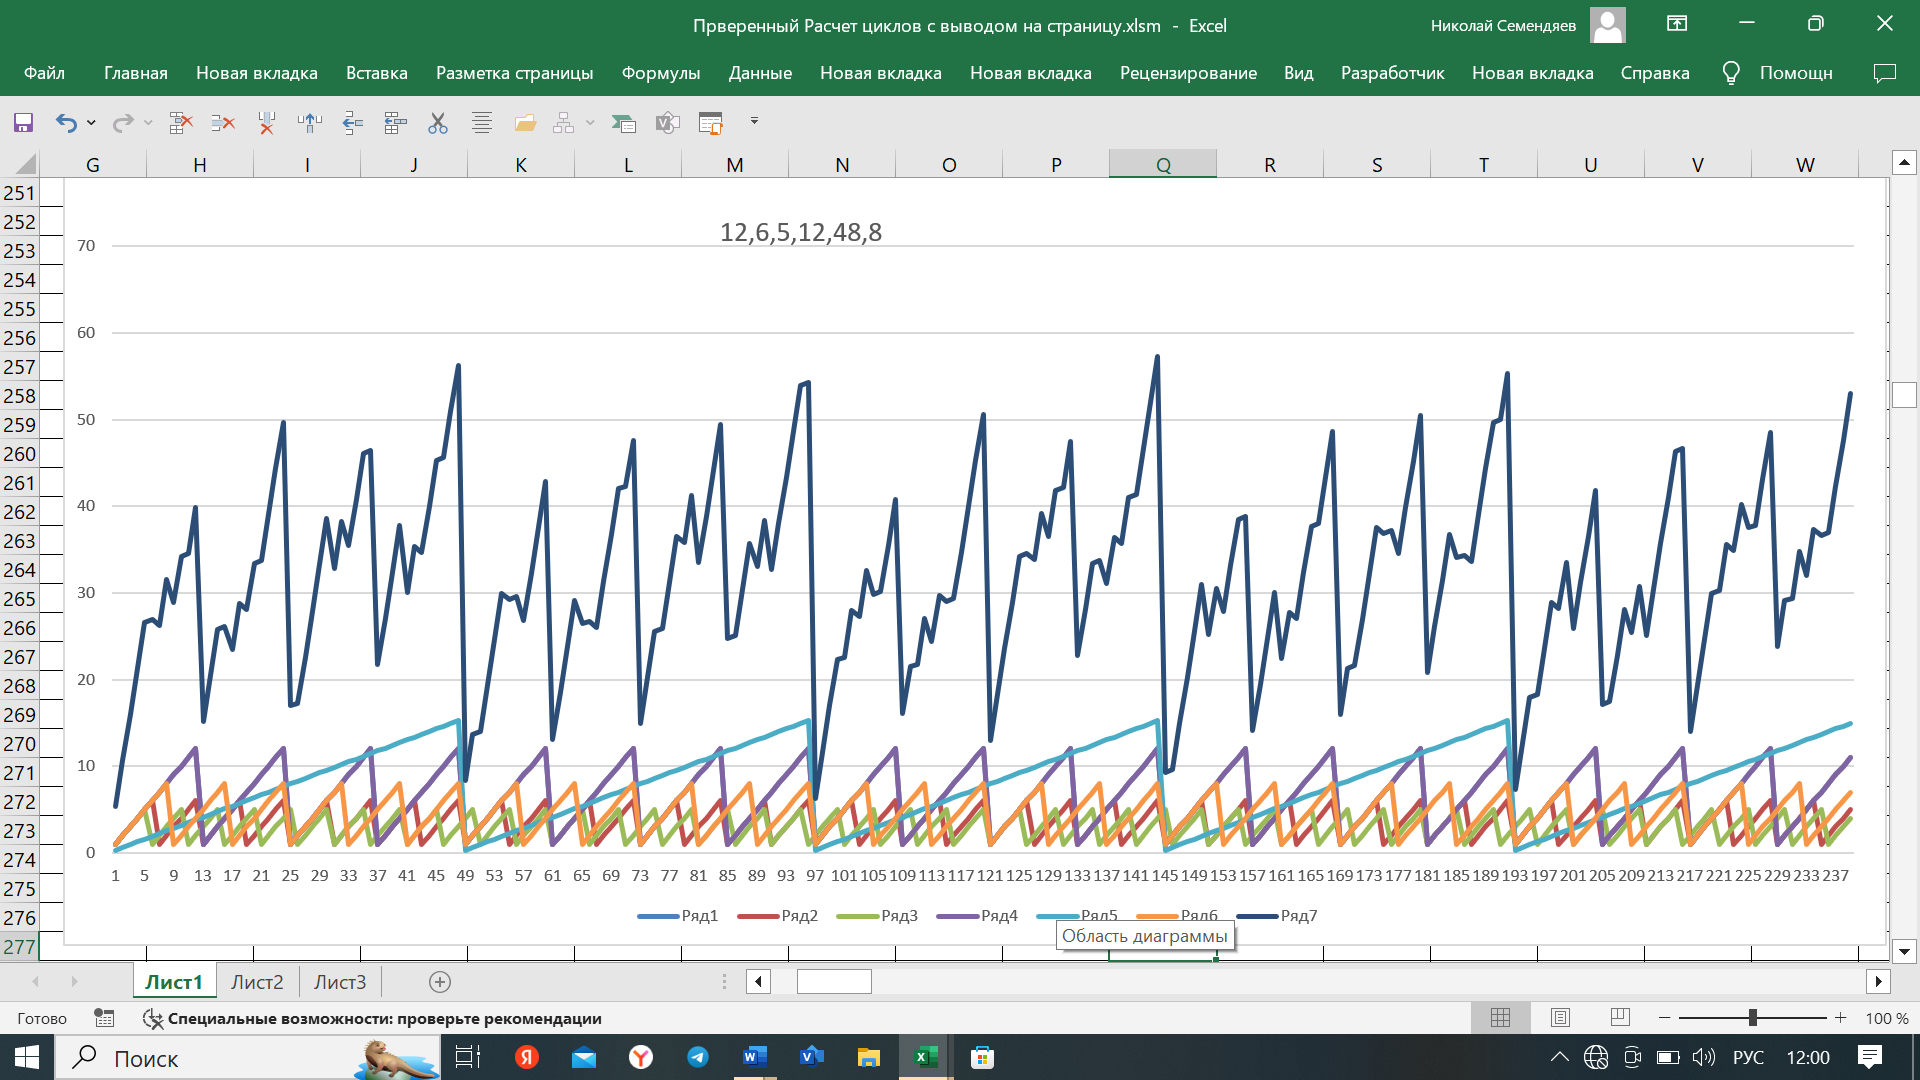Open the Разметка страницы tab
Screen dimensions: 1920x1080
515,73
